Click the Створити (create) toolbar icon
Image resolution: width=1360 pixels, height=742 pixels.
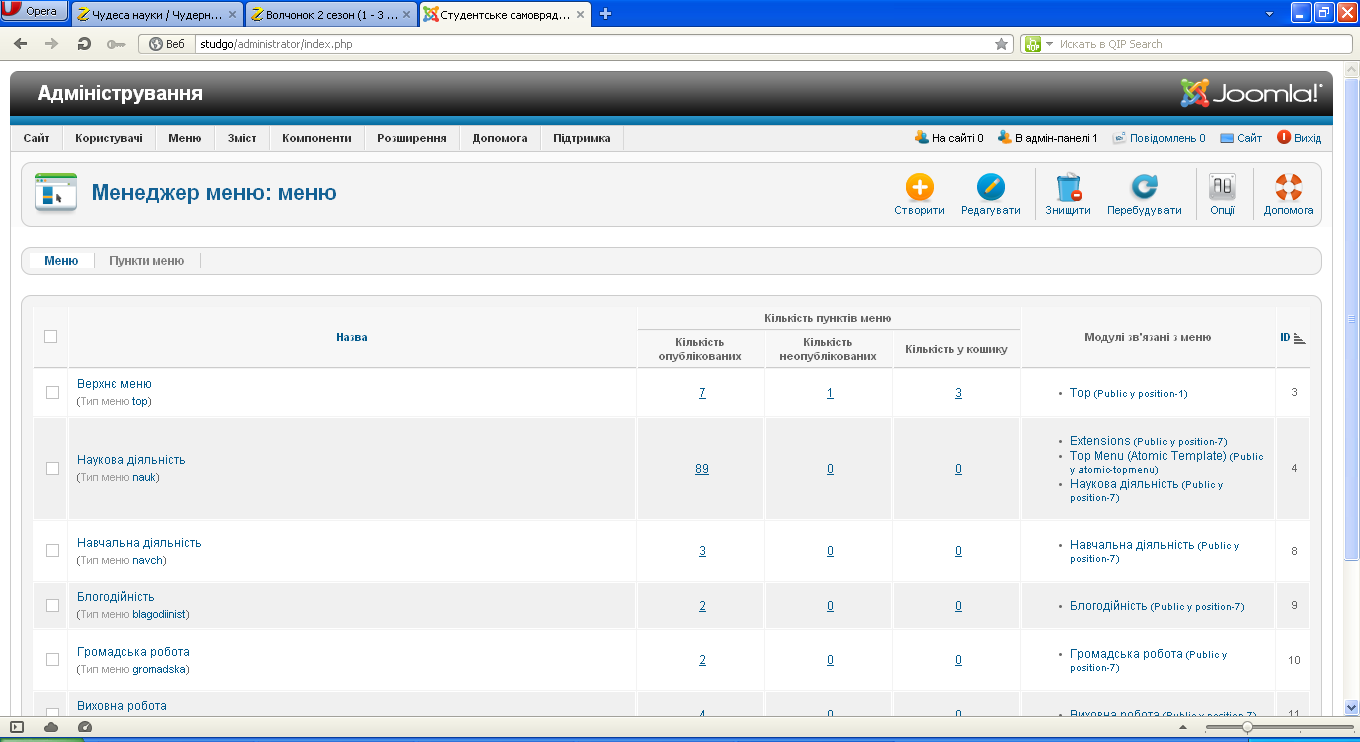[919, 187]
